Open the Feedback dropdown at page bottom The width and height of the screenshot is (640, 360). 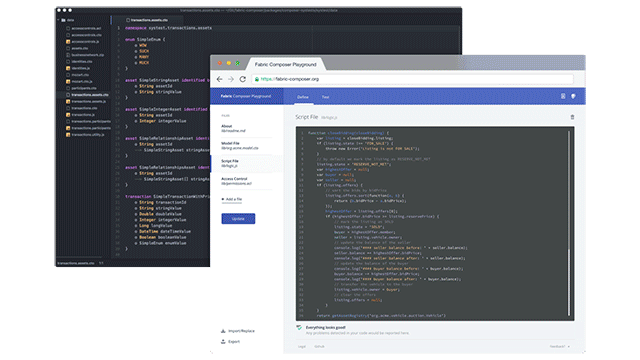[559, 347]
